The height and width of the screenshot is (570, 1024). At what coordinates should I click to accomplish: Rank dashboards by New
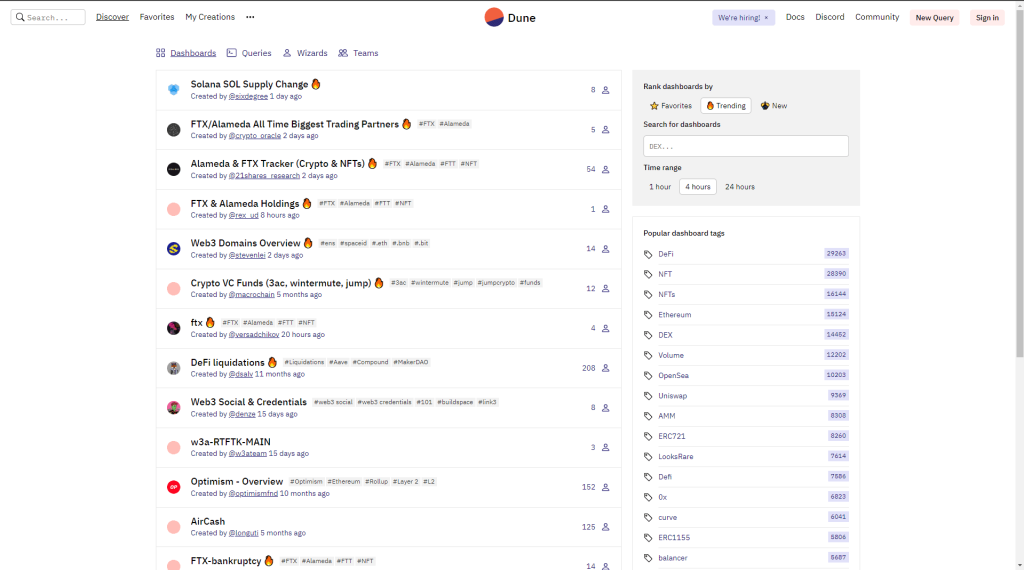(774, 106)
